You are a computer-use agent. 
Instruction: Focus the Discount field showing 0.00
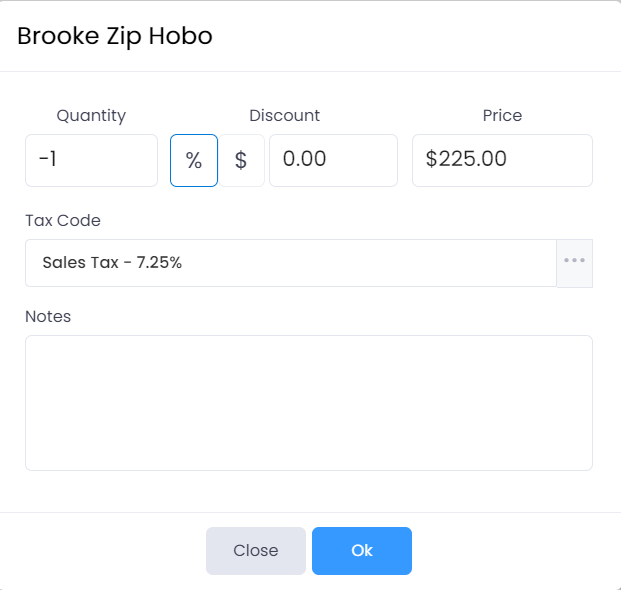(x=333, y=160)
